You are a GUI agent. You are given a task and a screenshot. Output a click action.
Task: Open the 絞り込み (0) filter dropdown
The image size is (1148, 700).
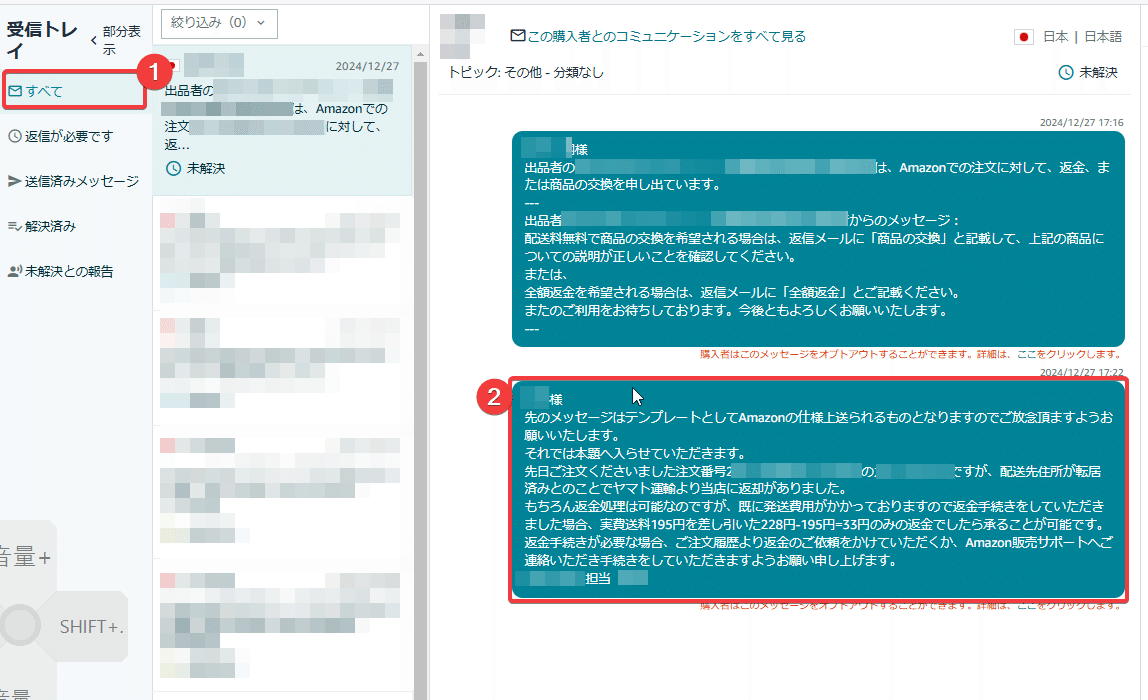[219, 23]
